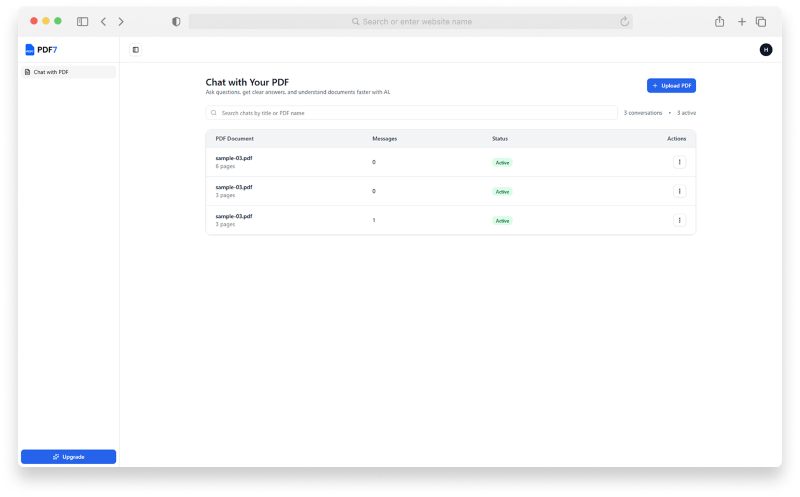Open actions menu for the 6 pages document

pos(680,162)
